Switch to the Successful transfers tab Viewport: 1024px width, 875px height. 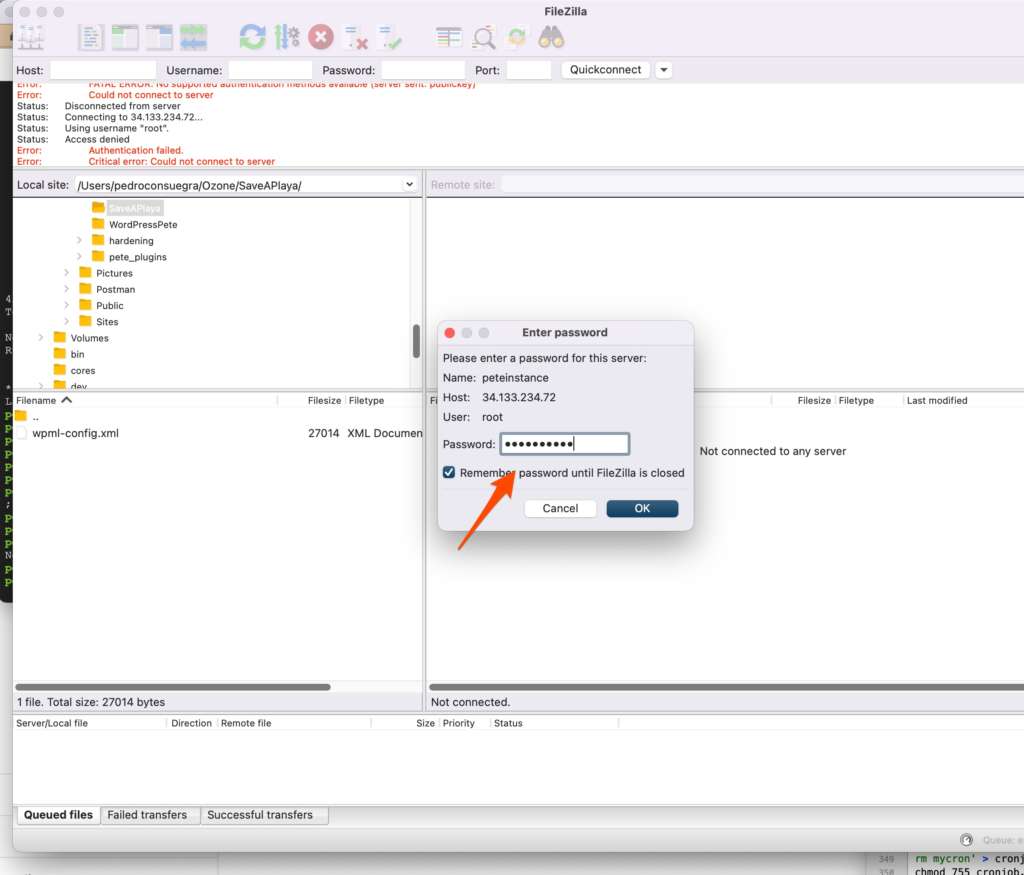(260, 815)
